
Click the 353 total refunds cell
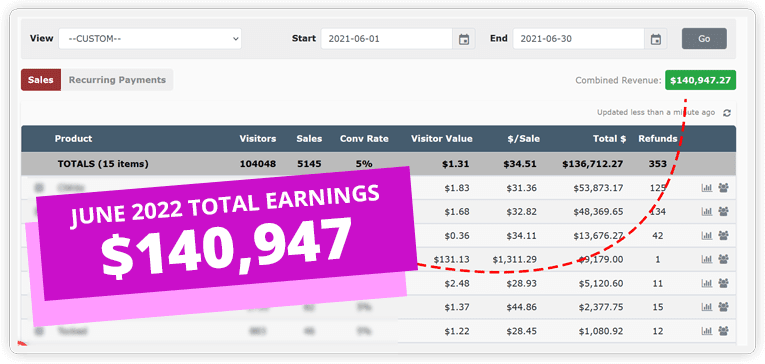point(658,164)
